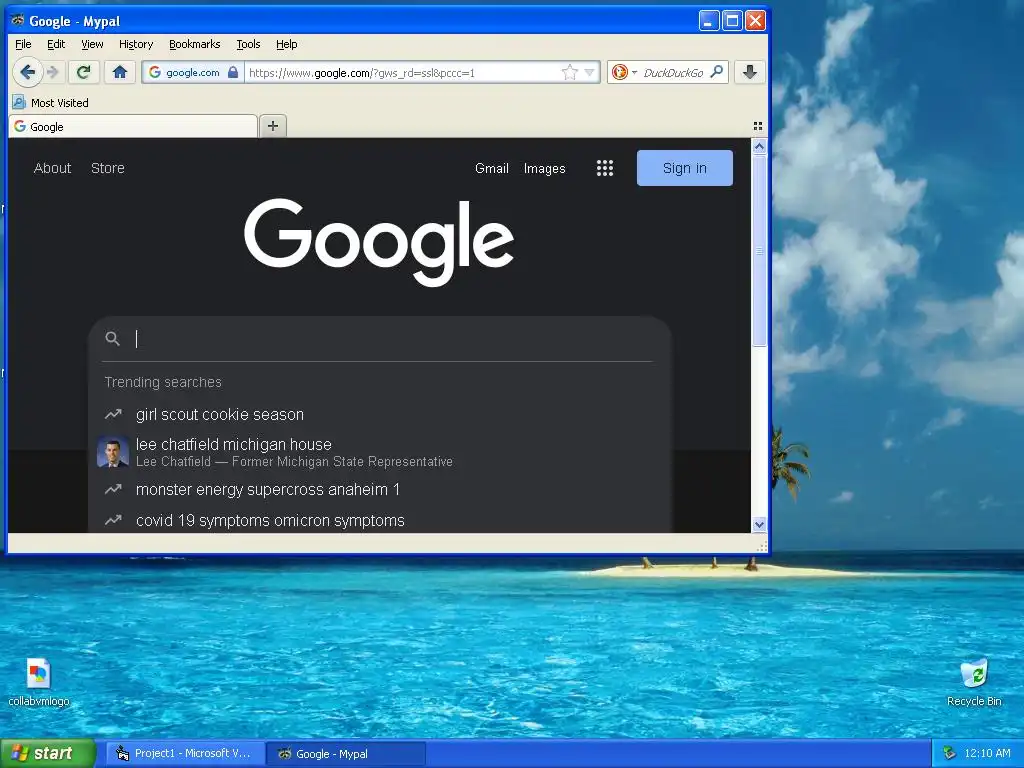Image resolution: width=1024 pixels, height=768 pixels.
Task: Bookmark this page with the star icon
Action: coord(569,72)
